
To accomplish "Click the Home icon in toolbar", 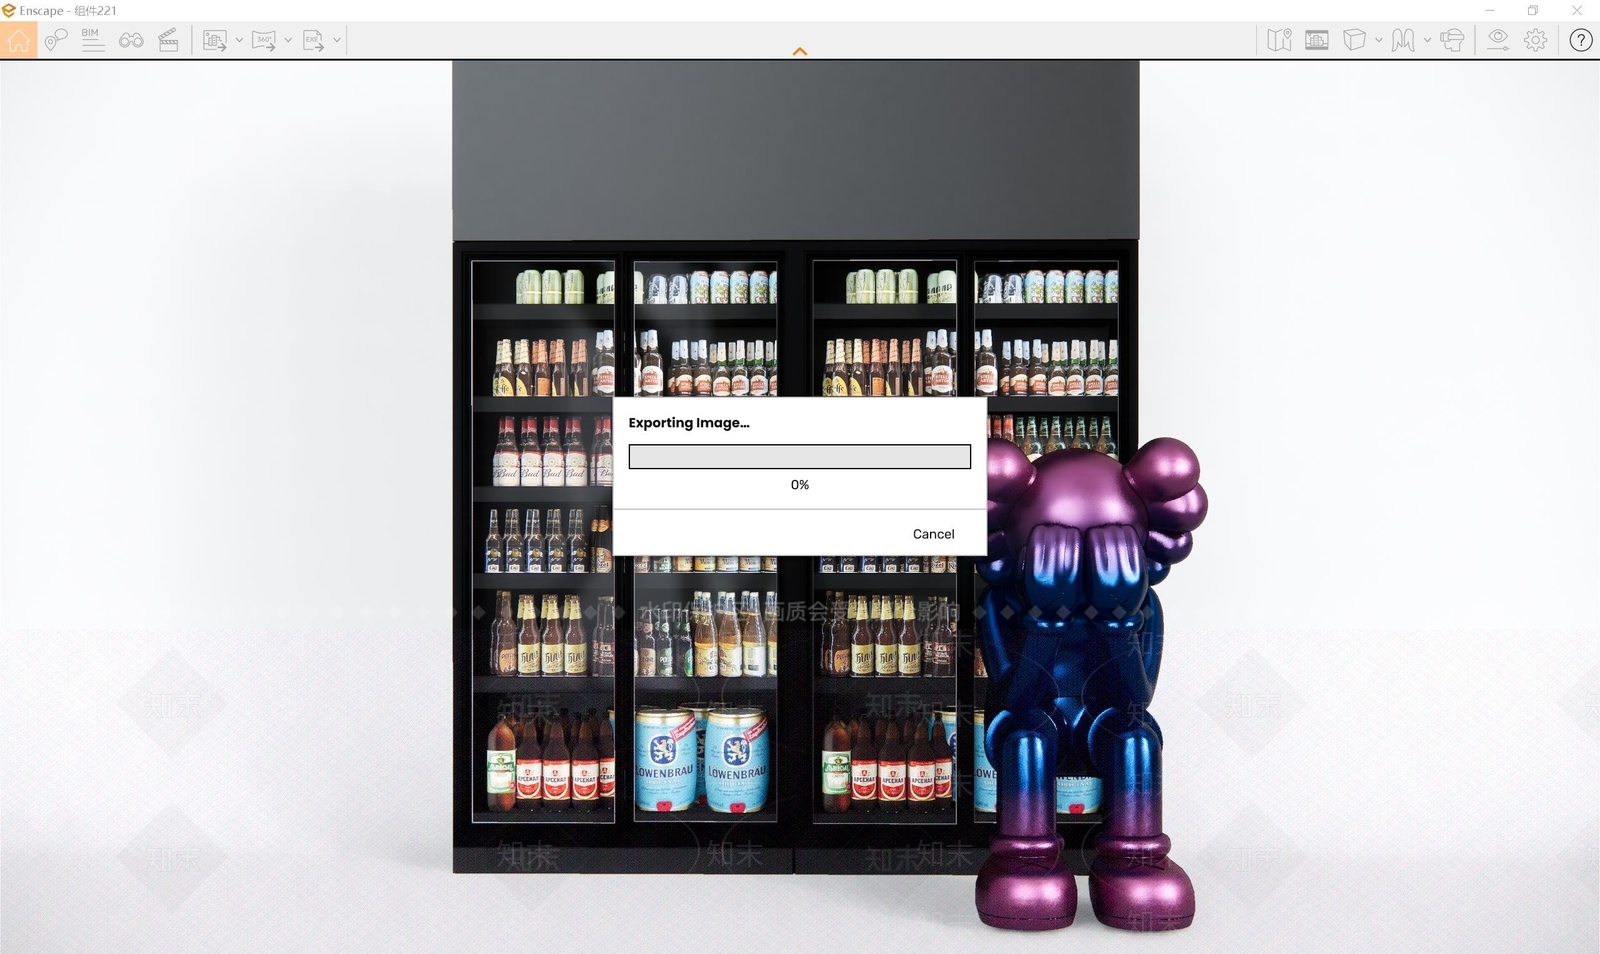I will [18, 40].
